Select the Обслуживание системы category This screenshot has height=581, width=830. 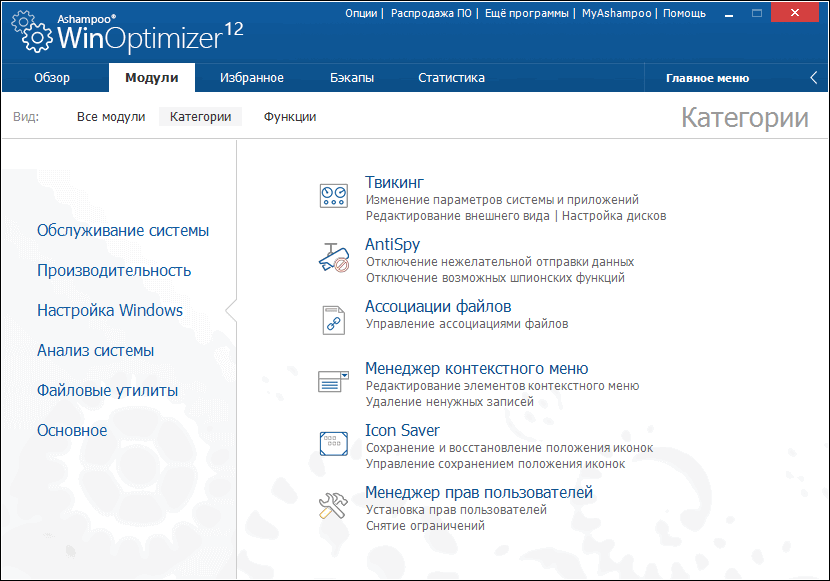click(x=123, y=231)
